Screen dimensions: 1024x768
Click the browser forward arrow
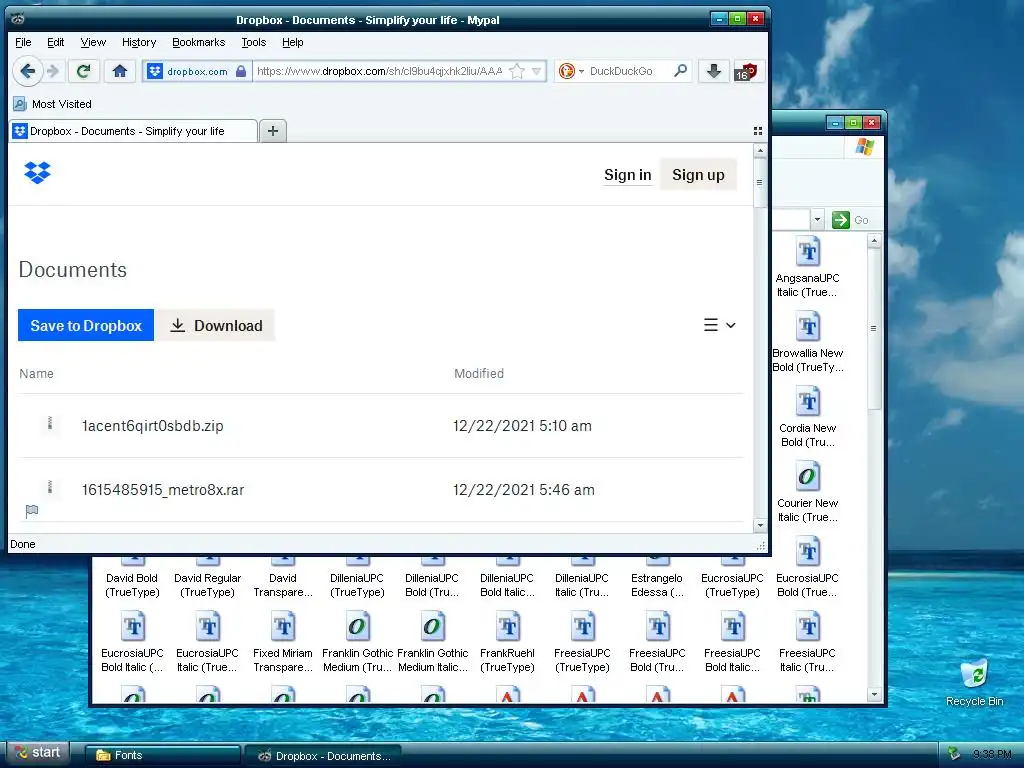[x=53, y=71]
